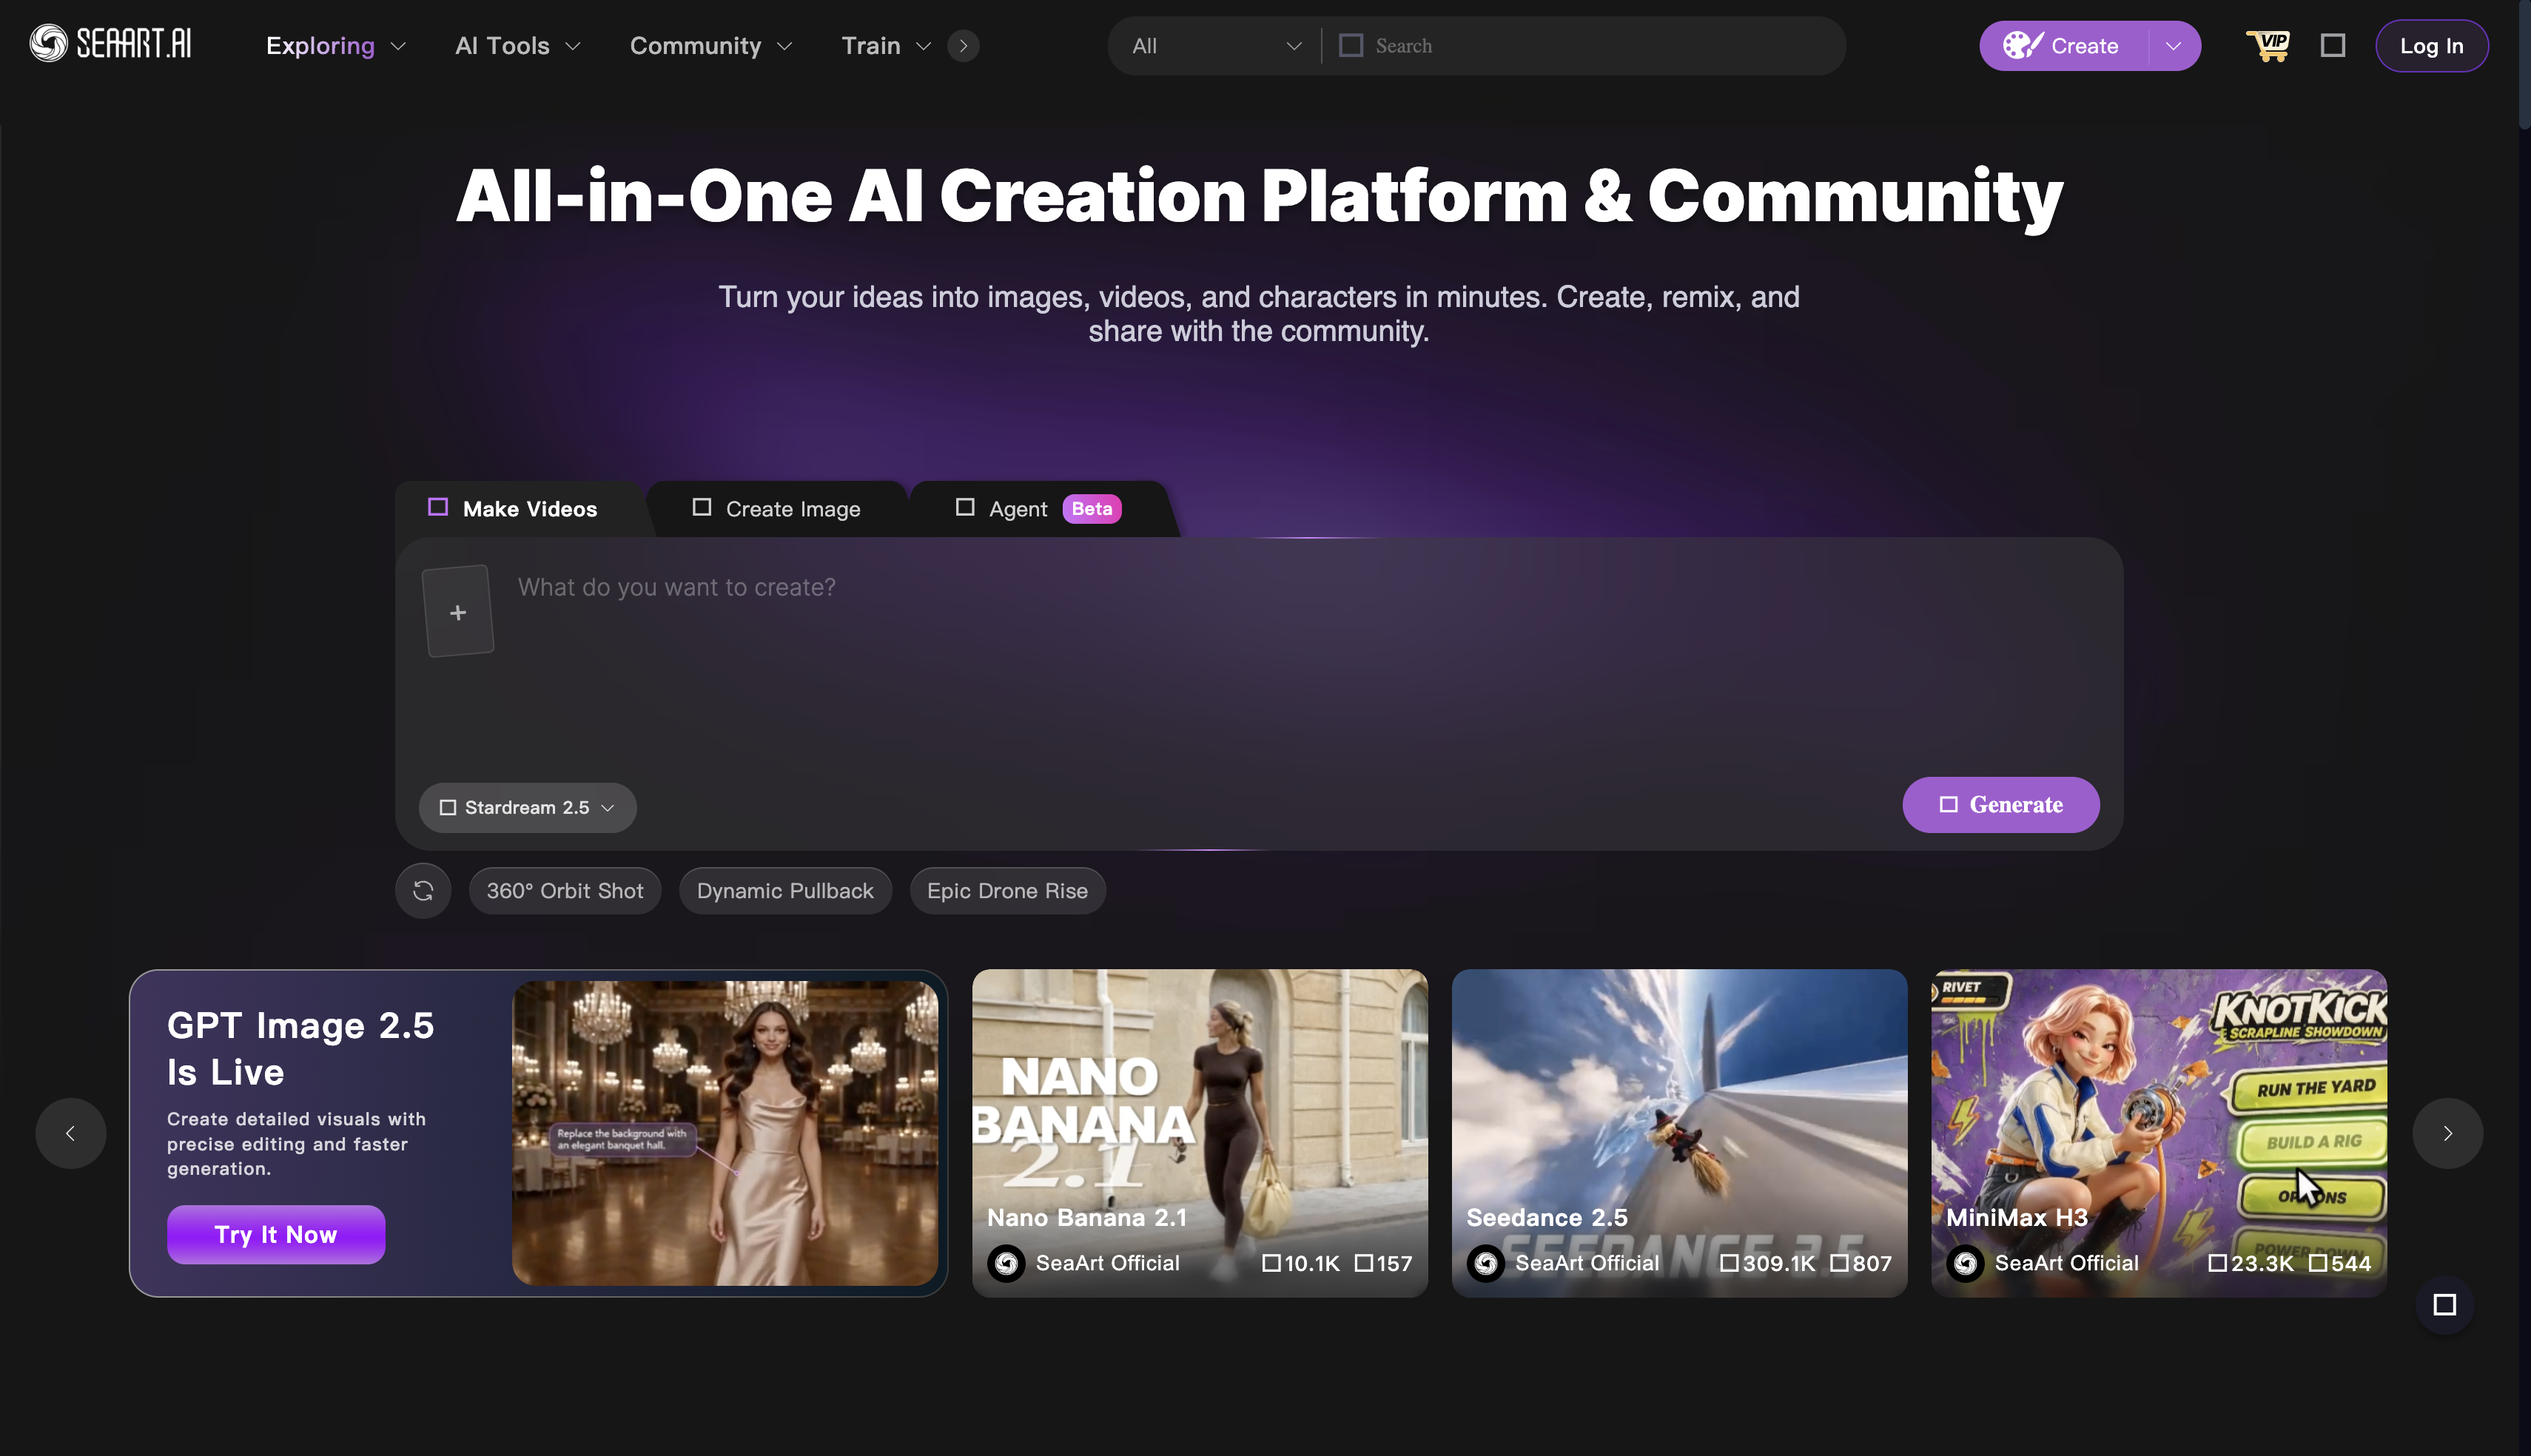
Task: Select the 360° Orbit Shot suggestion
Action: (564, 890)
